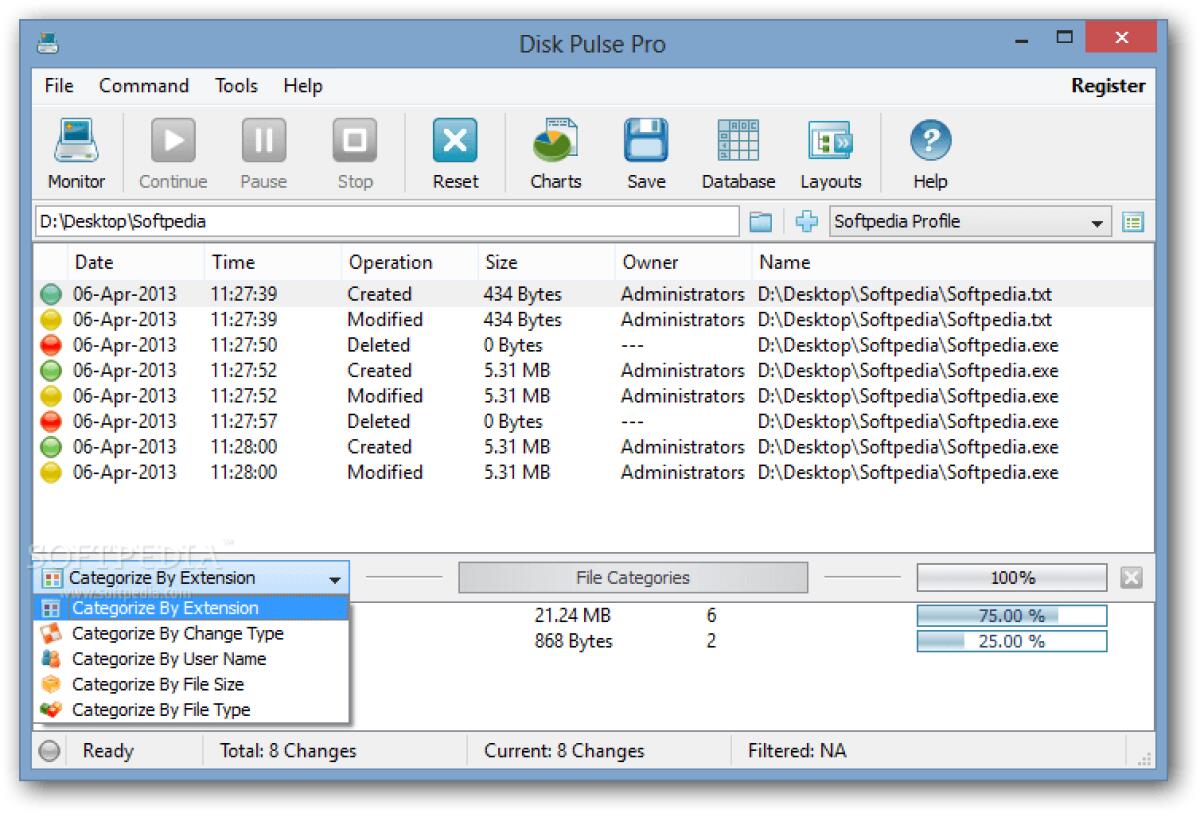Click the File Categories button
This screenshot has height=813, width=1200.
click(x=632, y=577)
